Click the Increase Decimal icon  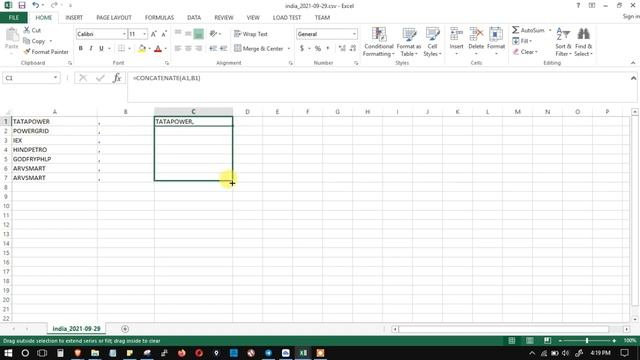click(x=342, y=49)
